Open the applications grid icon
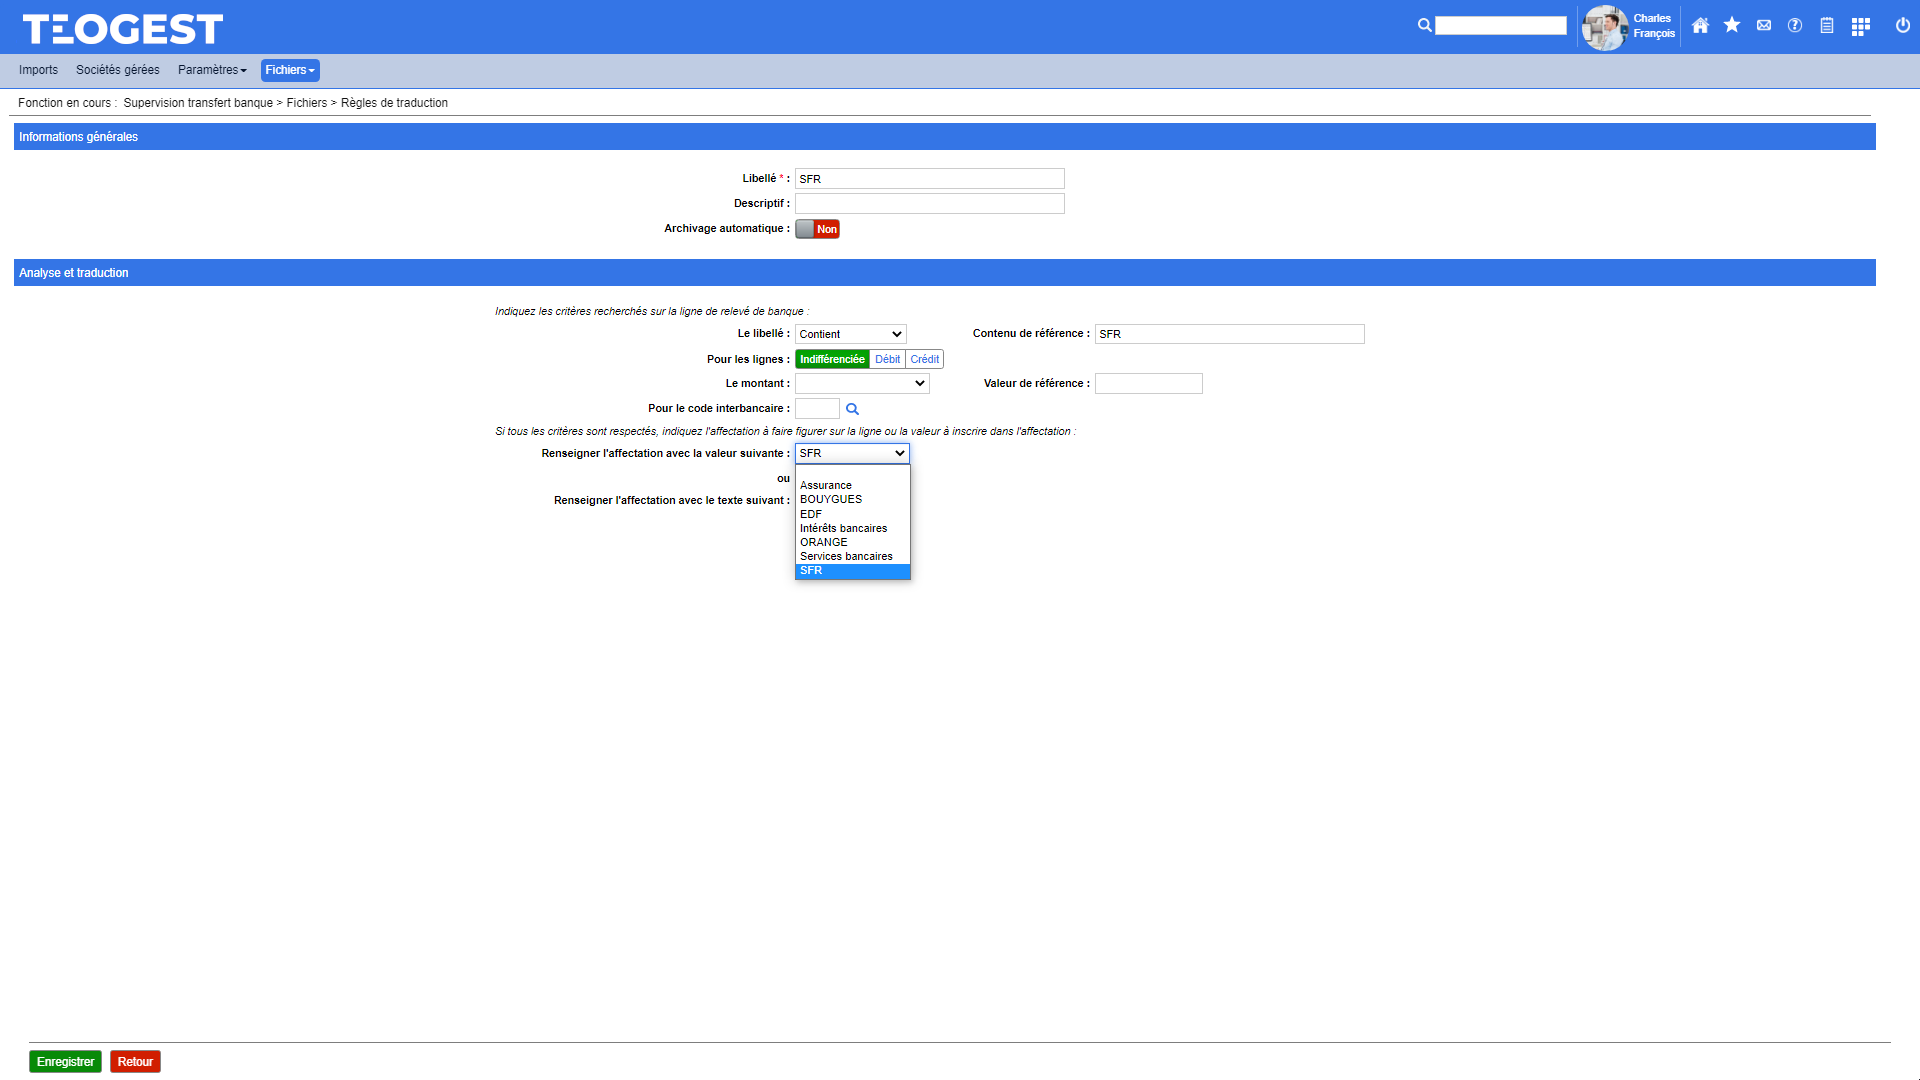1920x1080 pixels. 1860,27
